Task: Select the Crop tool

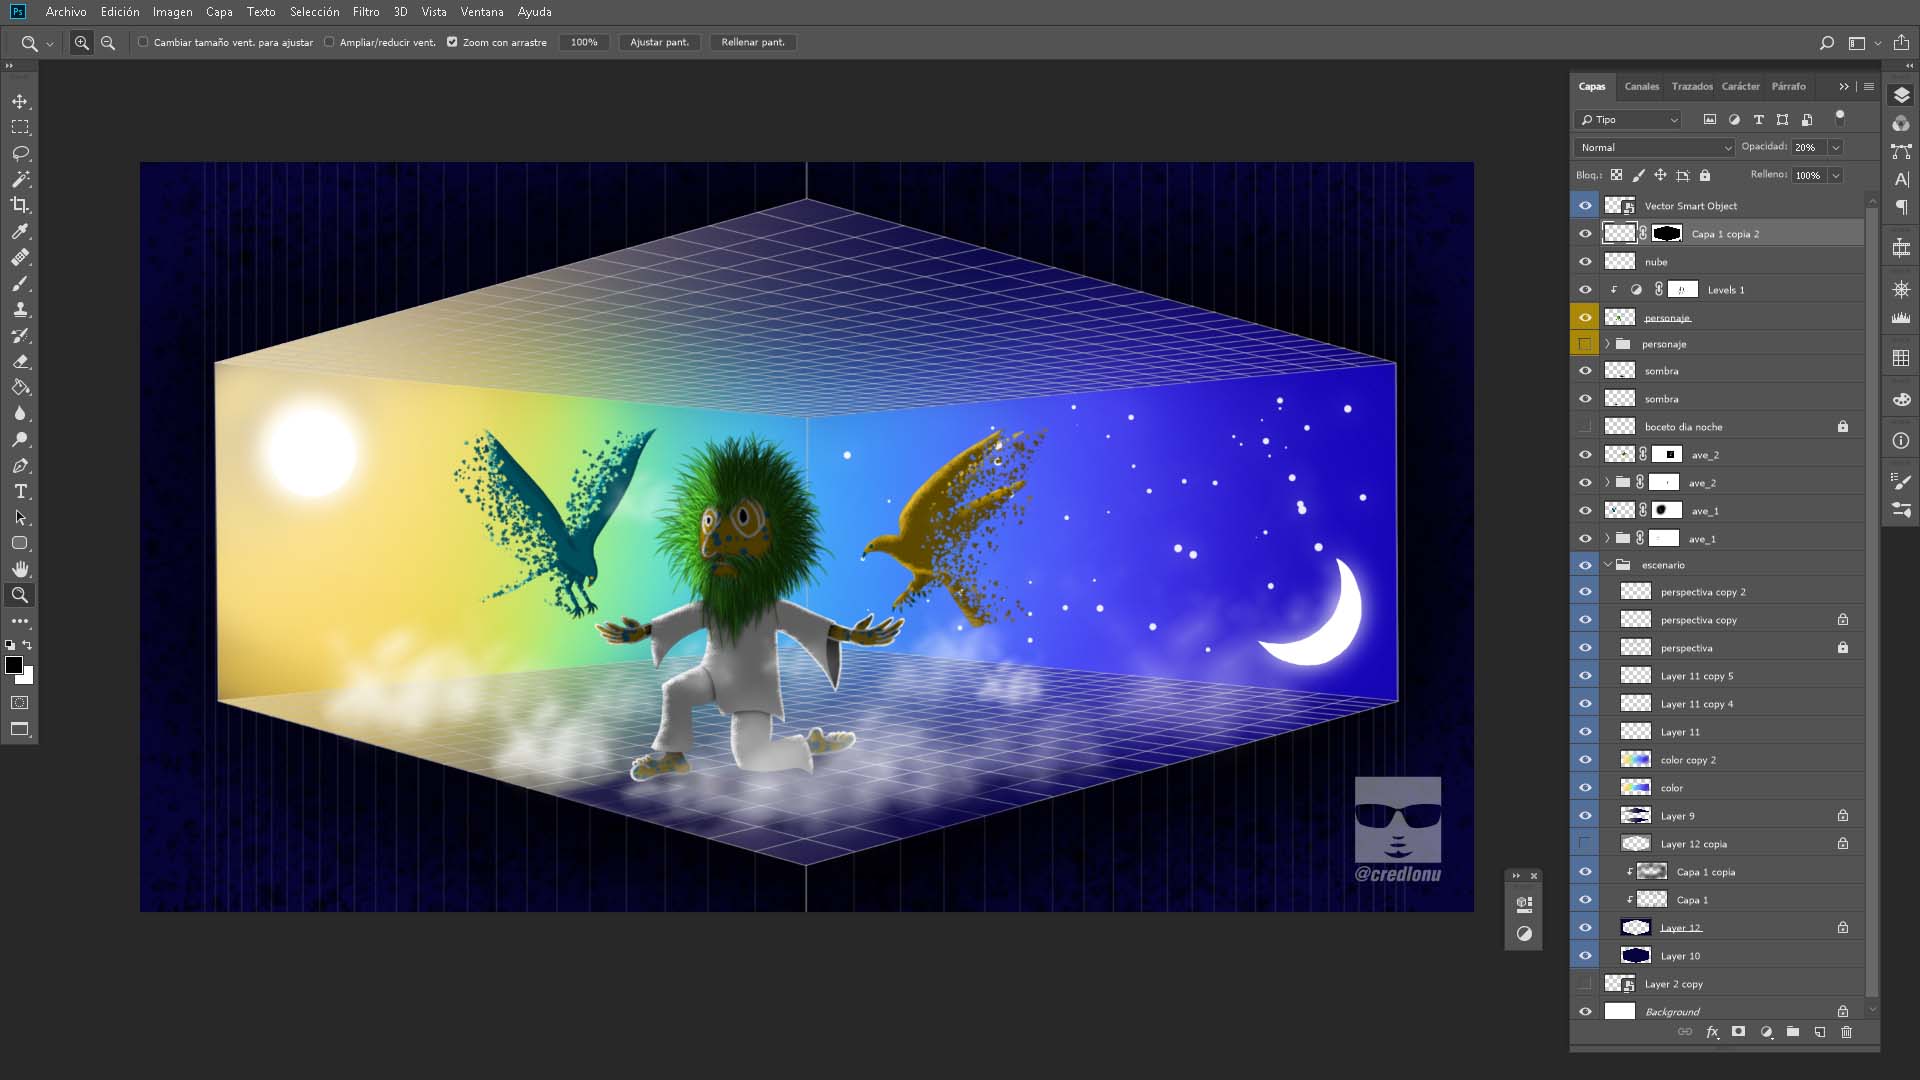Action: click(x=20, y=205)
